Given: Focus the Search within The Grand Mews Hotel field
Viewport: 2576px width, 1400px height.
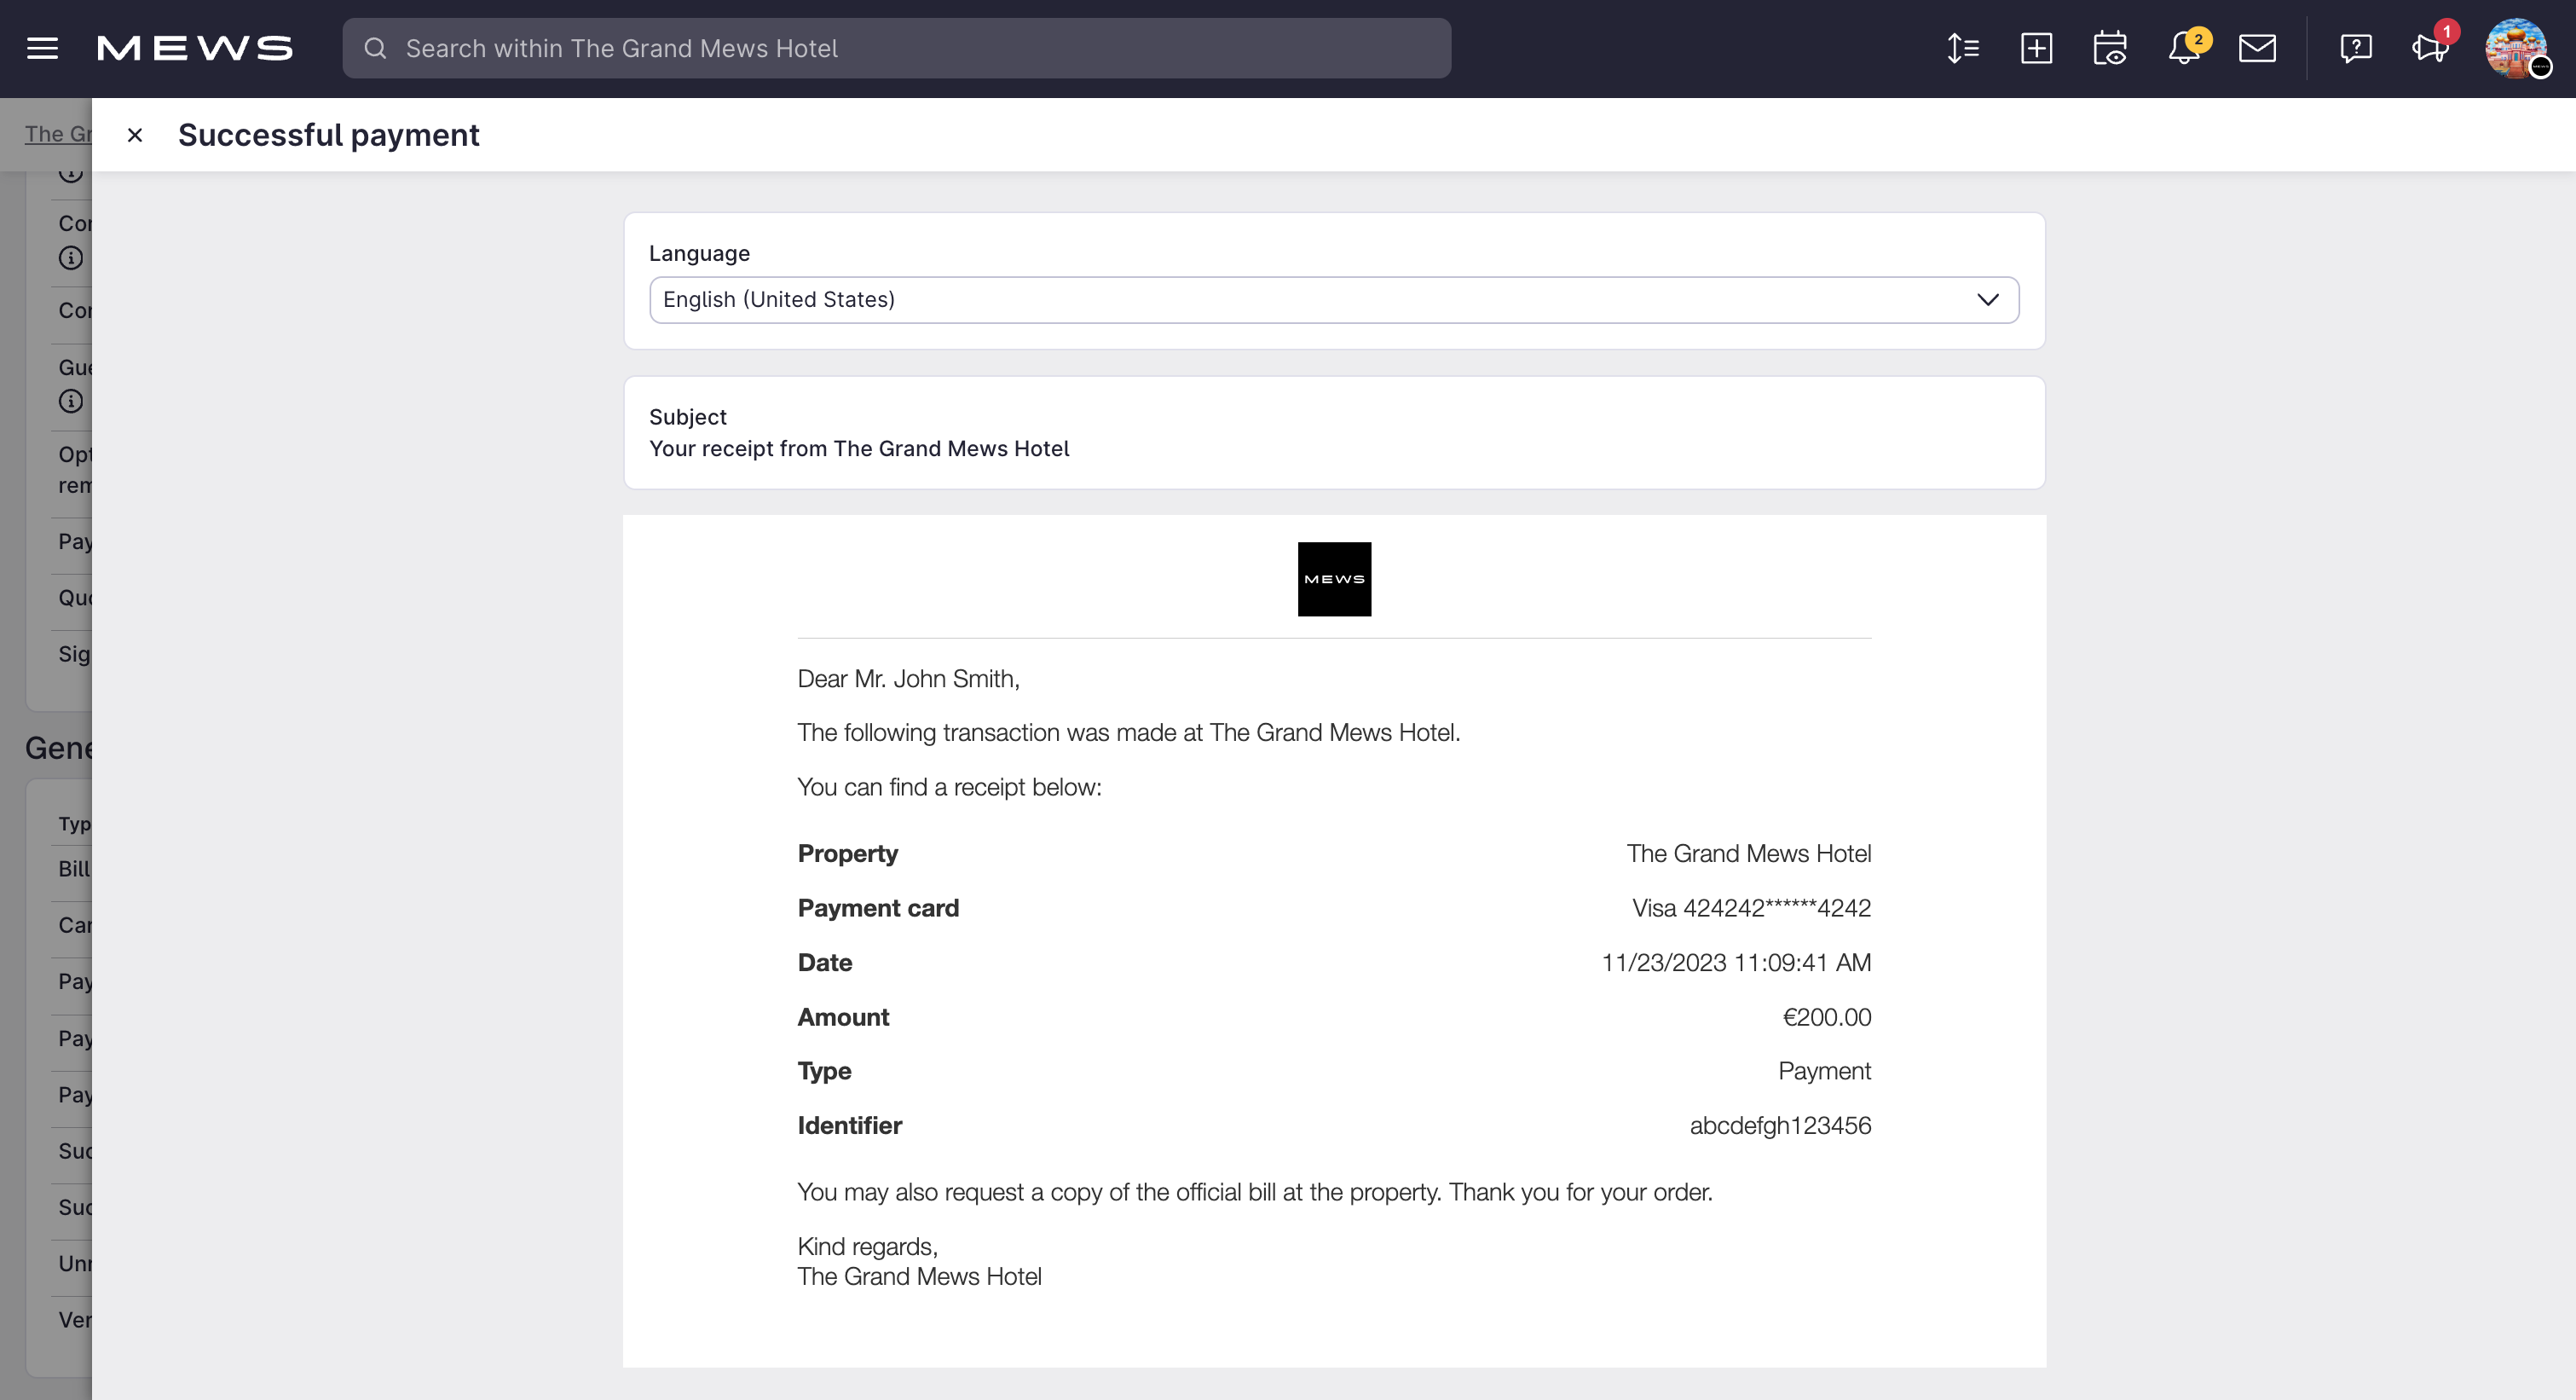Looking at the screenshot, I should (896, 48).
